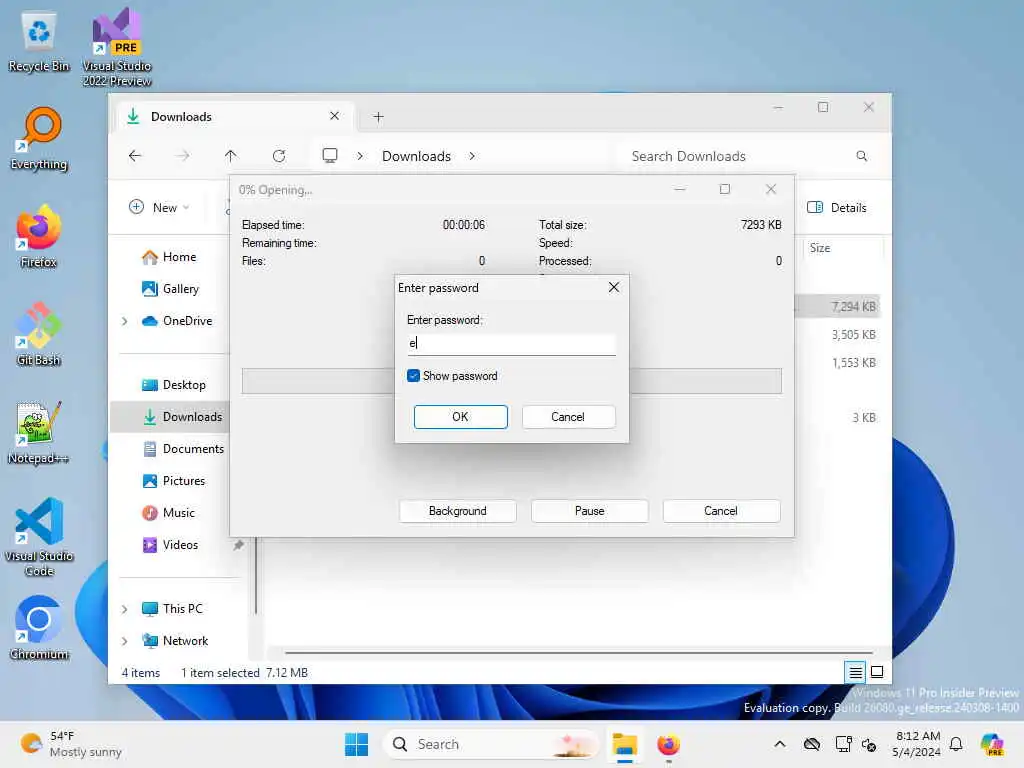Open the Windows Start menu
This screenshot has height=768, width=1024.
click(357, 744)
